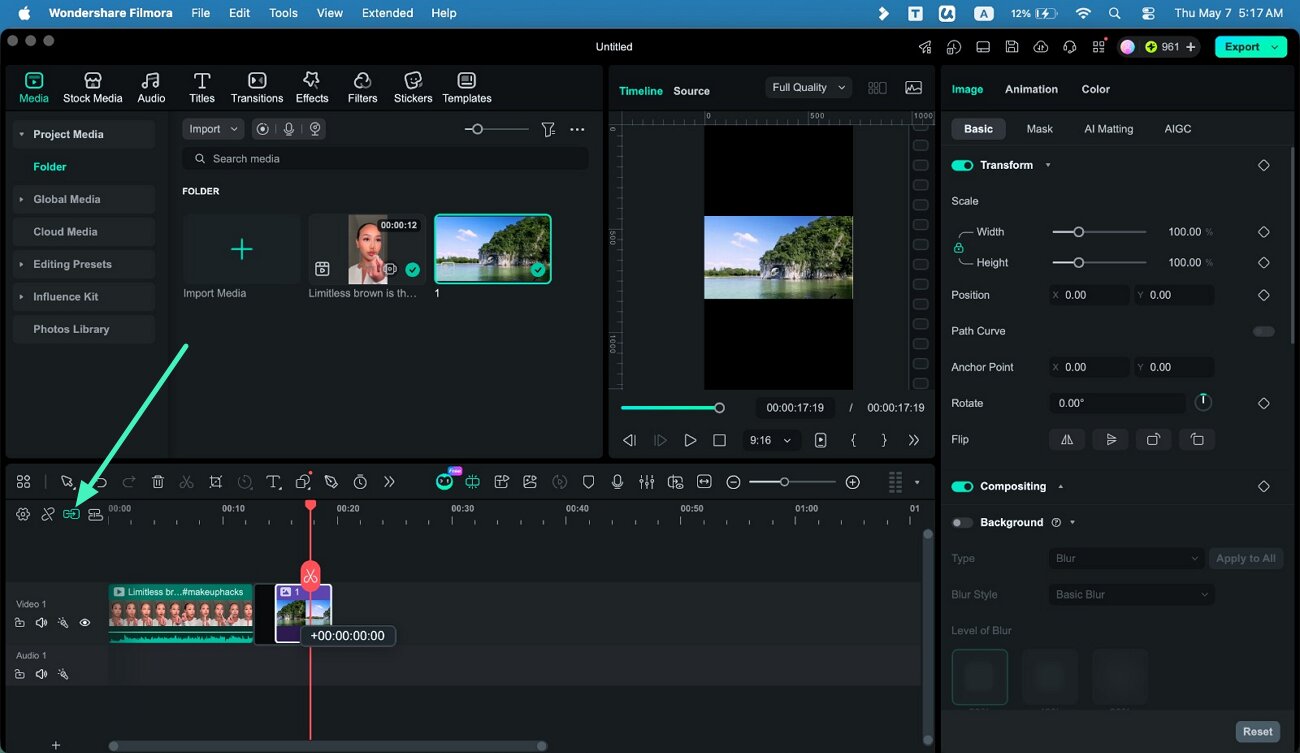Viewport: 1300px width, 753px height.
Task: Open the Tools menu in the menu bar
Action: pos(283,13)
